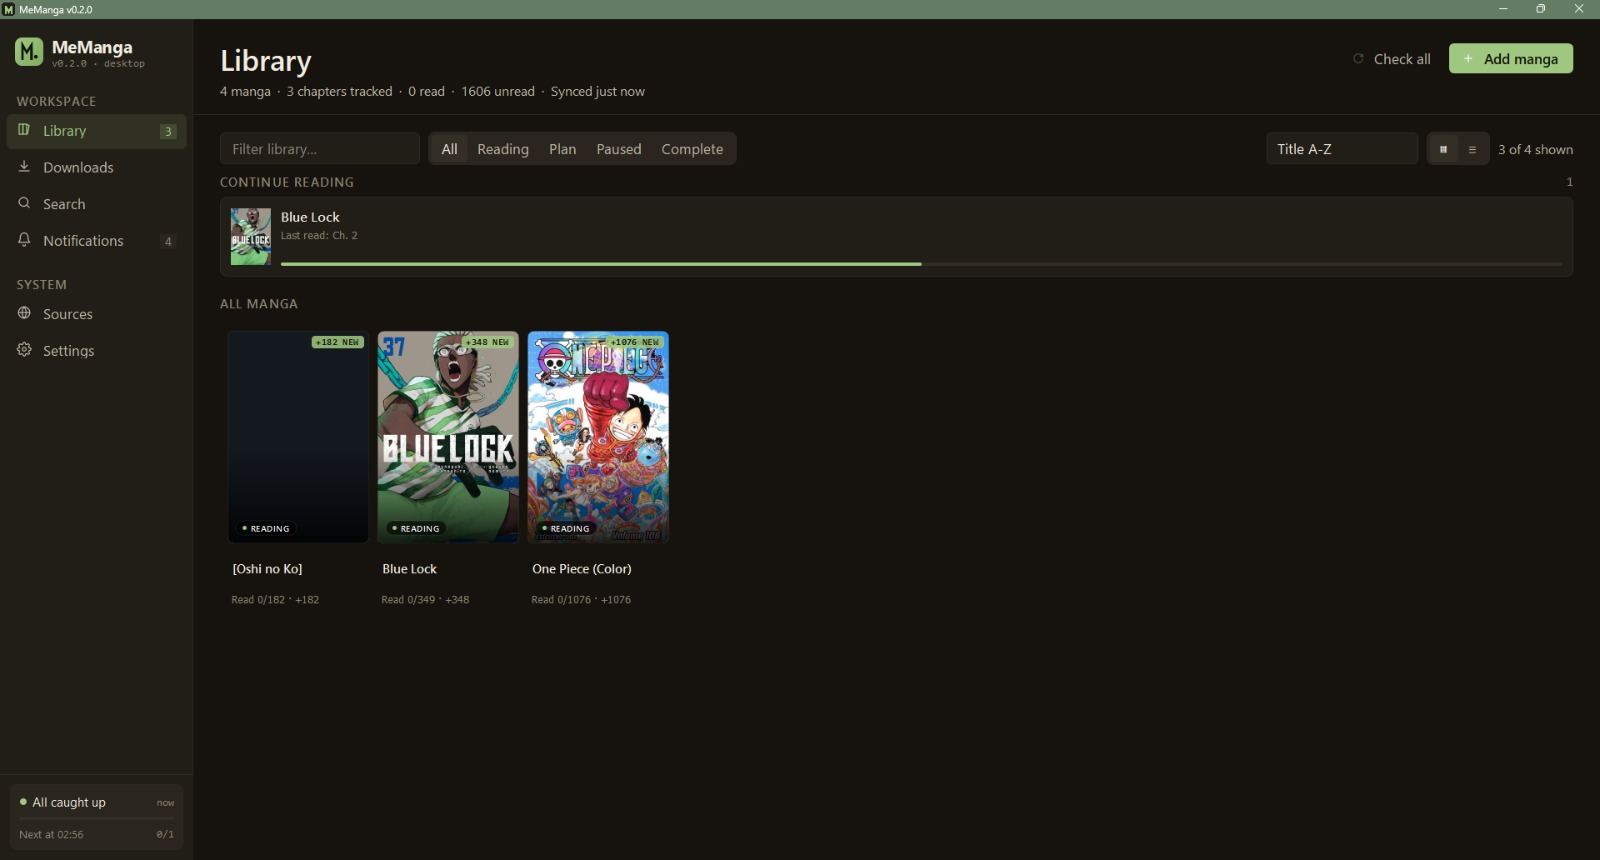Select the Plan filter tab
The height and width of the screenshot is (860, 1600).
(562, 149)
